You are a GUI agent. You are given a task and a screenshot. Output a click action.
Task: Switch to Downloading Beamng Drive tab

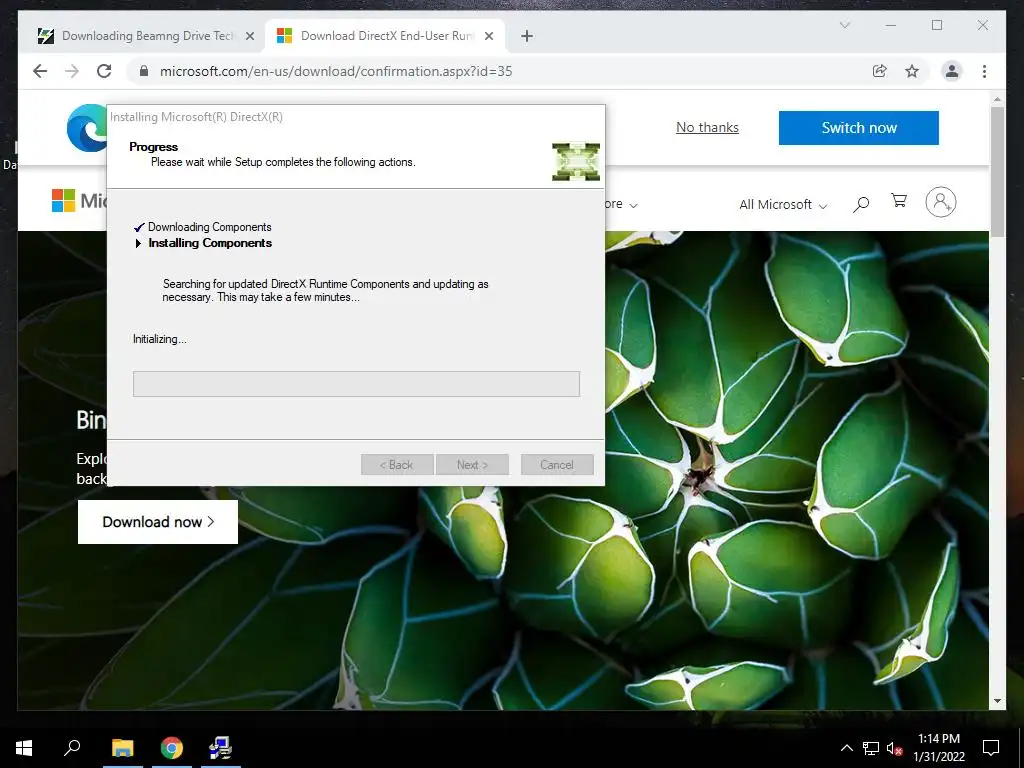pyautogui.click(x=144, y=36)
